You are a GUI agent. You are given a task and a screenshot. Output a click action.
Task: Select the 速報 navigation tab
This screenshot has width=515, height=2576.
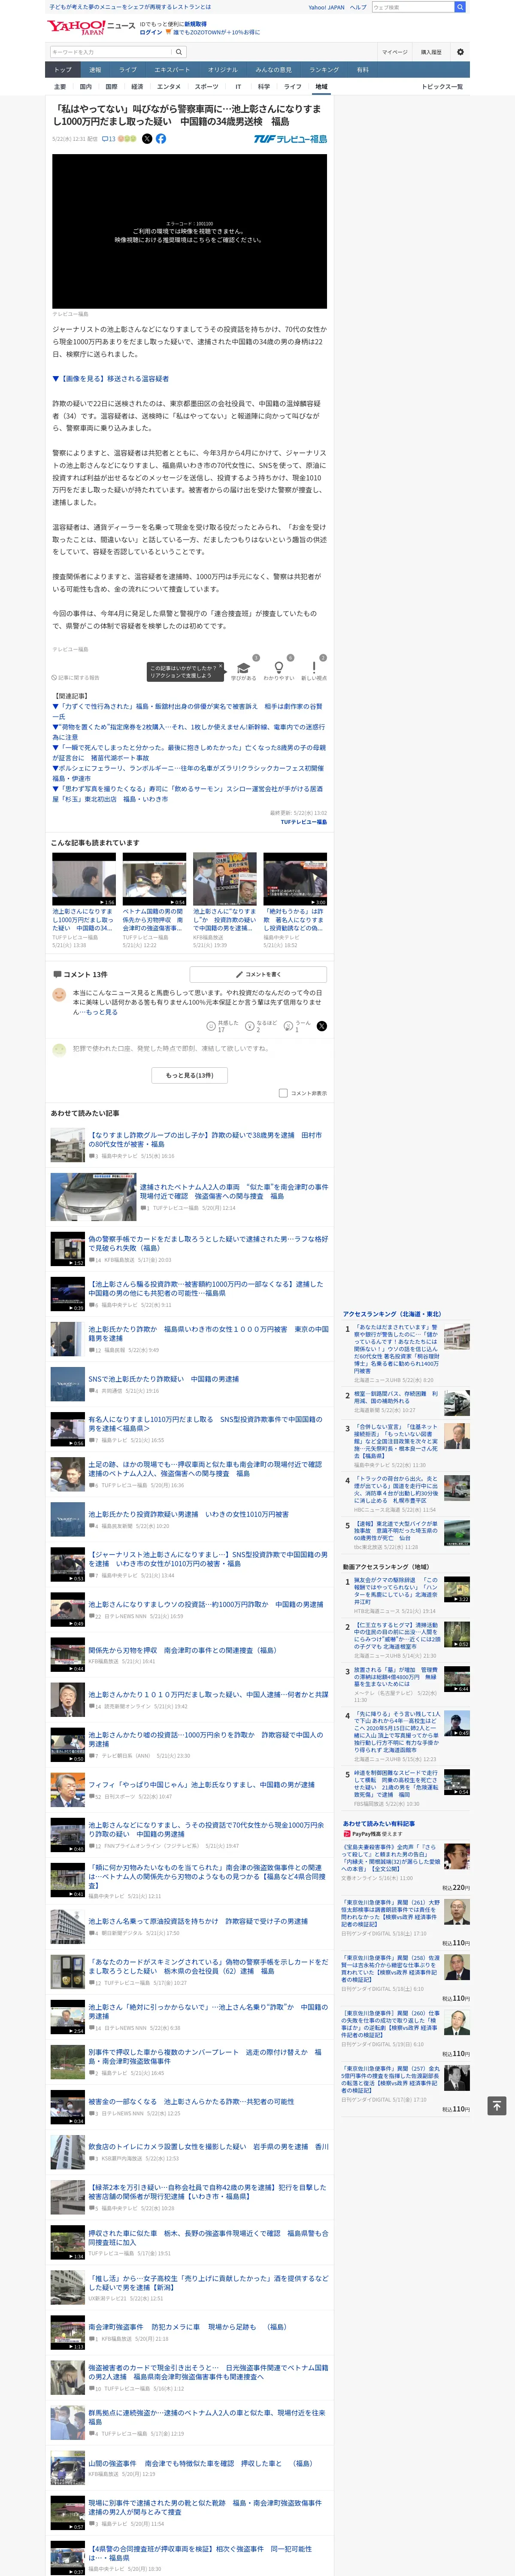tap(95, 70)
